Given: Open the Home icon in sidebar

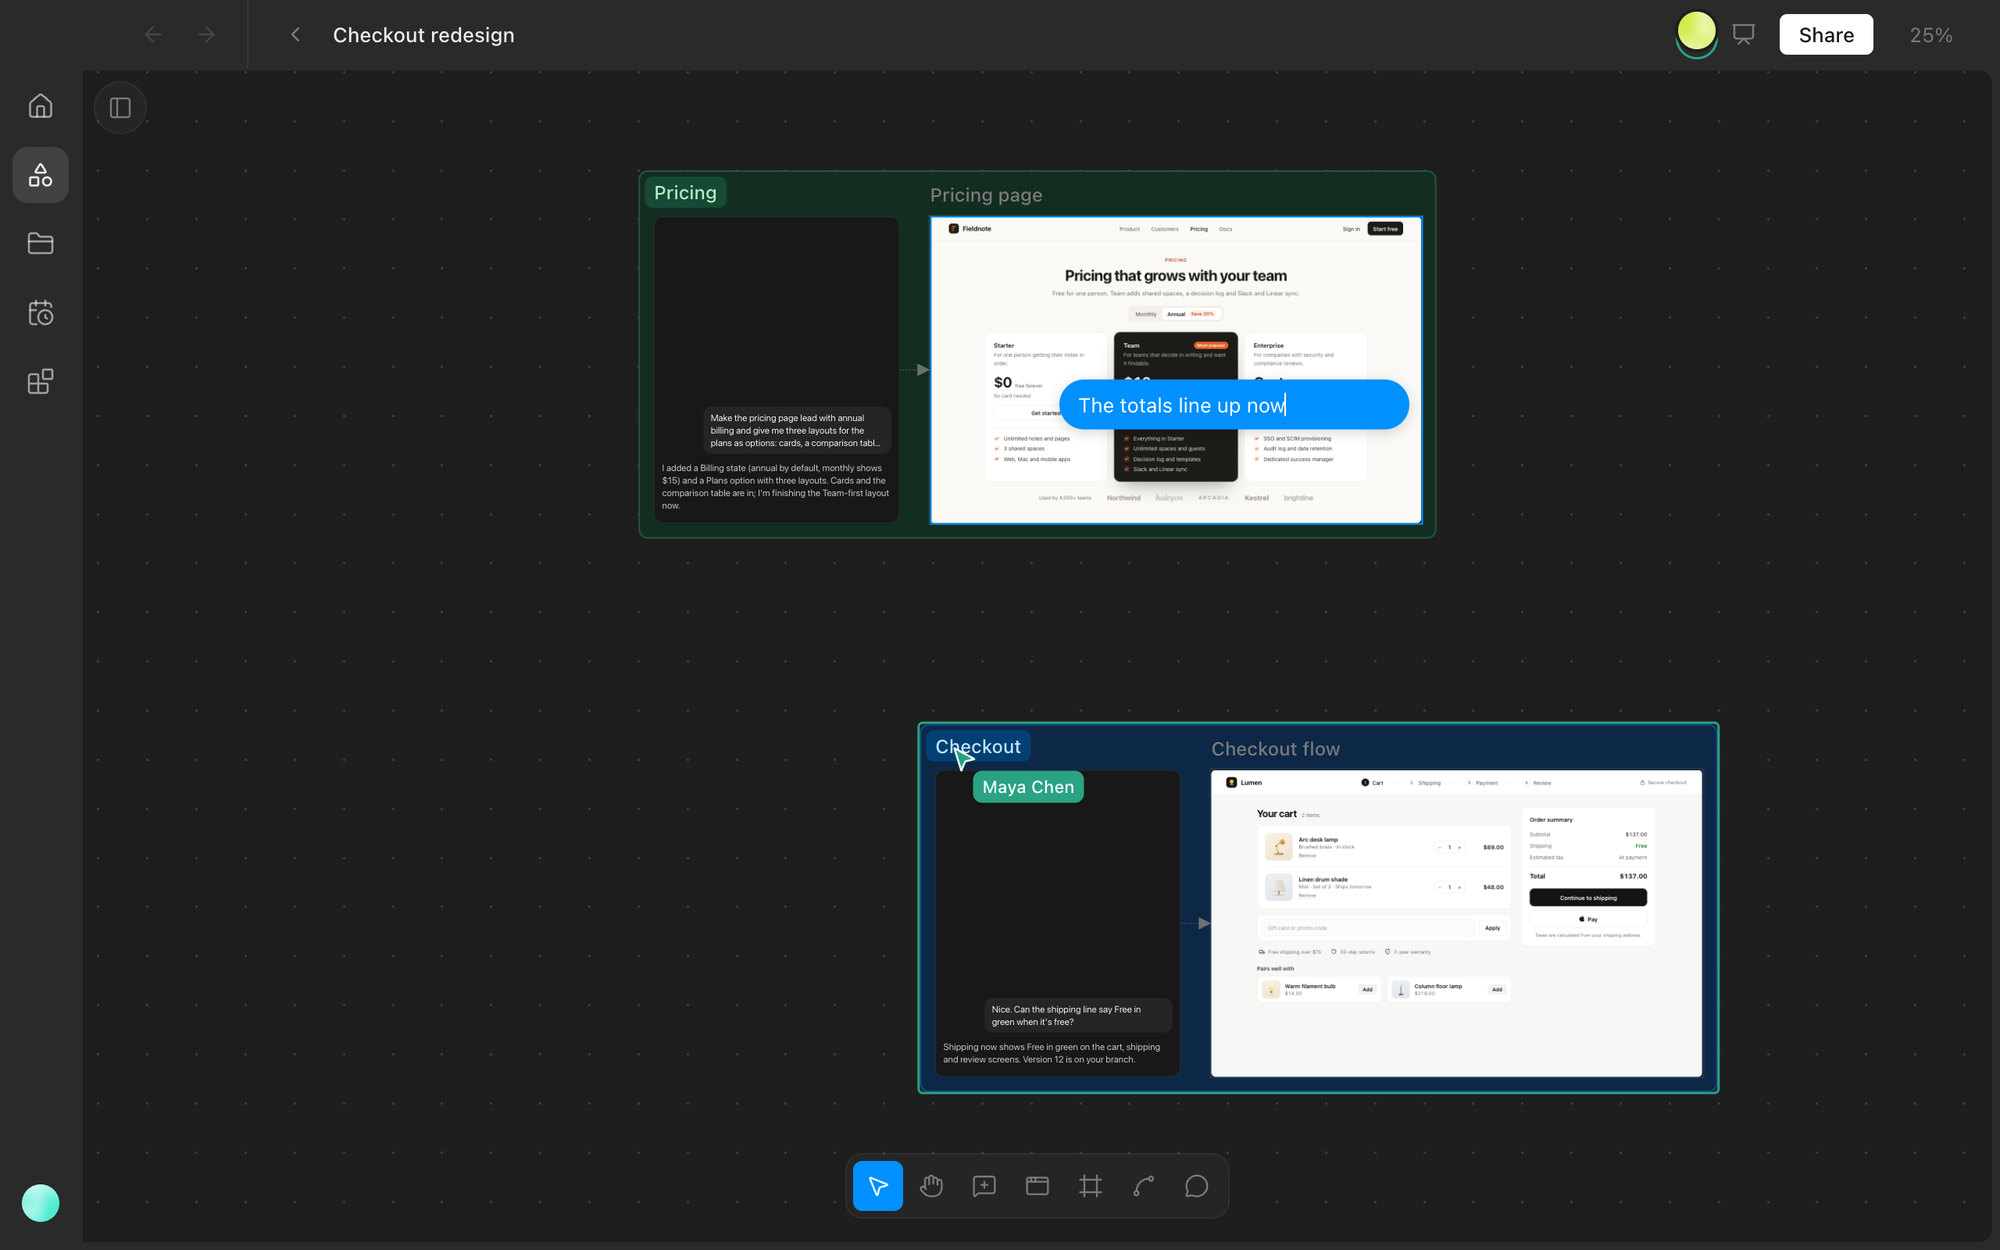Looking at the screenshot, I should point(40,106).
